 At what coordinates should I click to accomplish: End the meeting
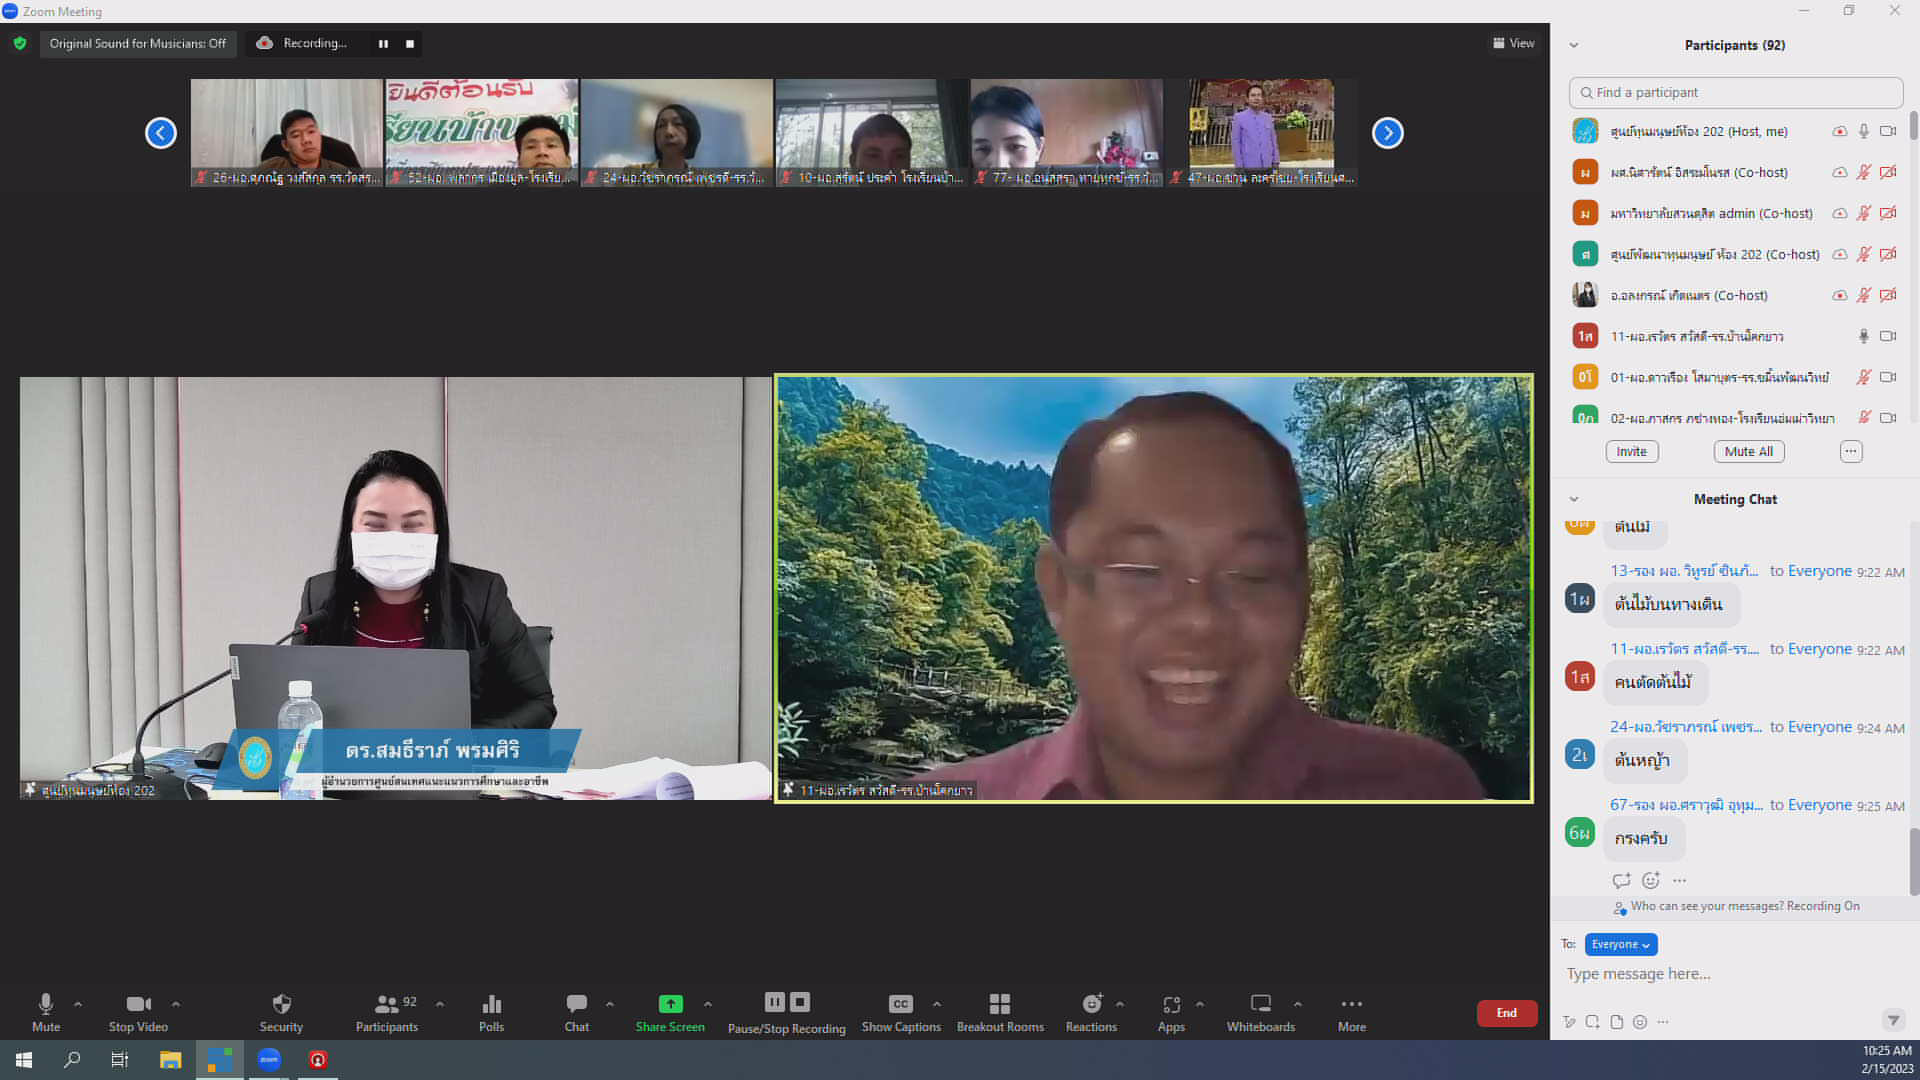(1507, 1013)
